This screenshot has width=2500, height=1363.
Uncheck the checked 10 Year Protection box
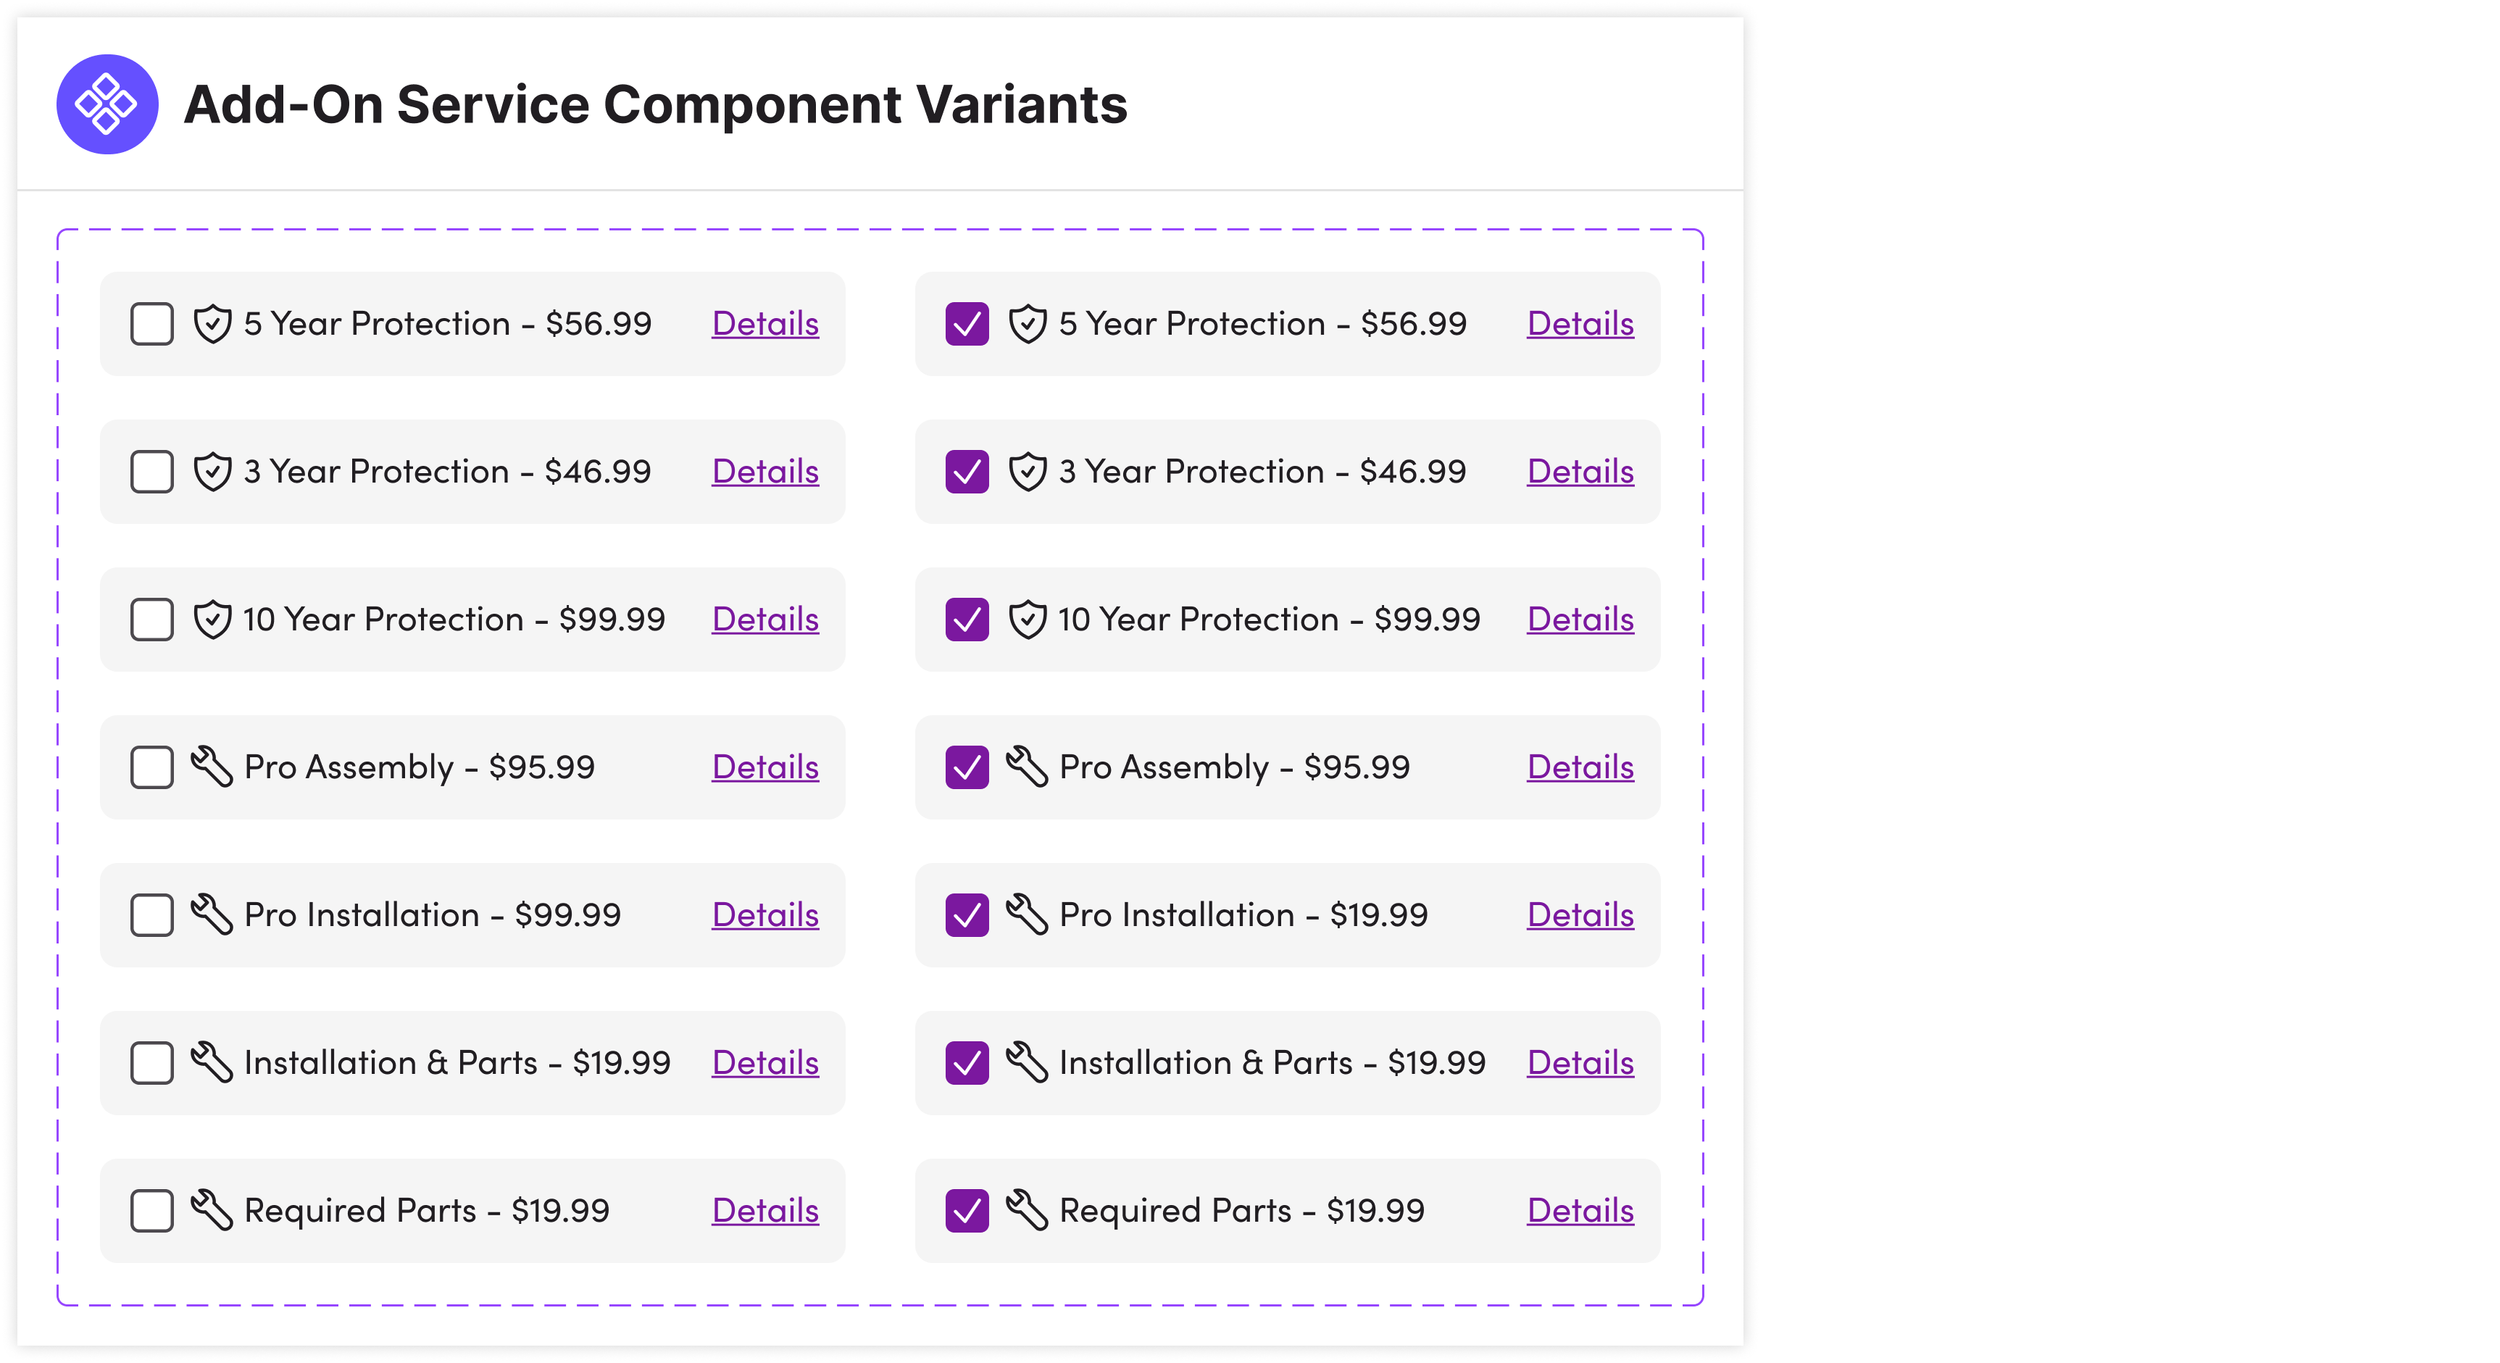(x=967, y=620)
